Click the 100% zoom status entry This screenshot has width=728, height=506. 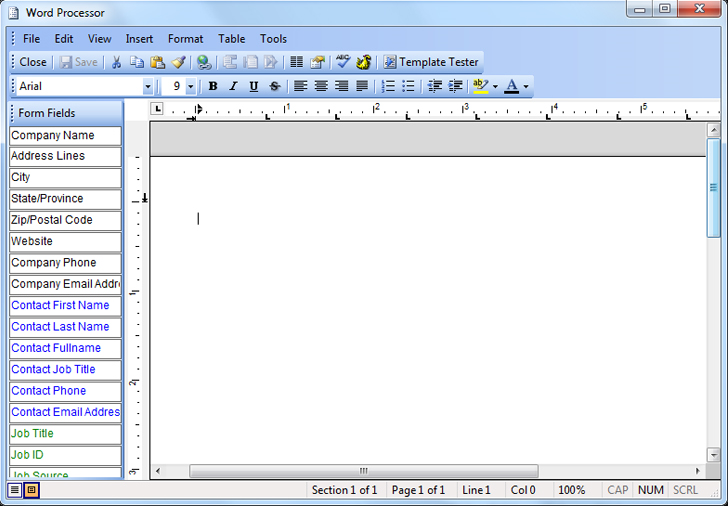pyautogui.click(x=572, y=490)
